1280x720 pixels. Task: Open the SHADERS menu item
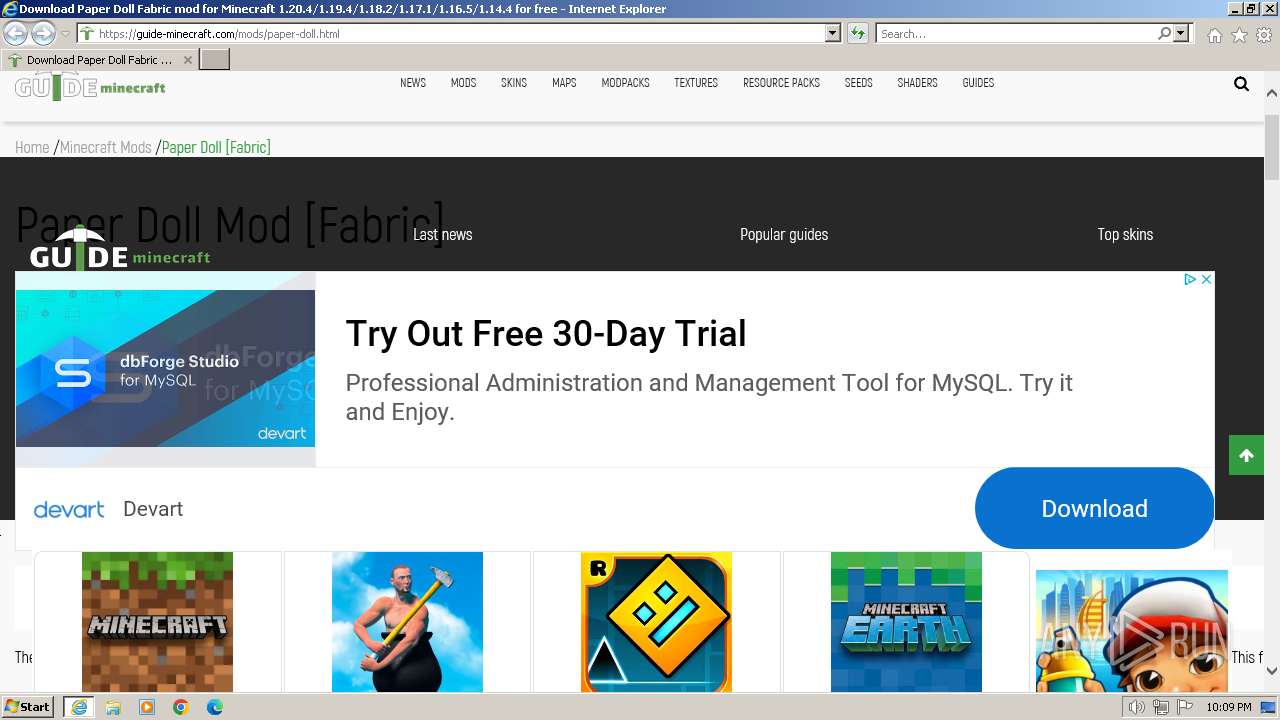tap(917, 83)
